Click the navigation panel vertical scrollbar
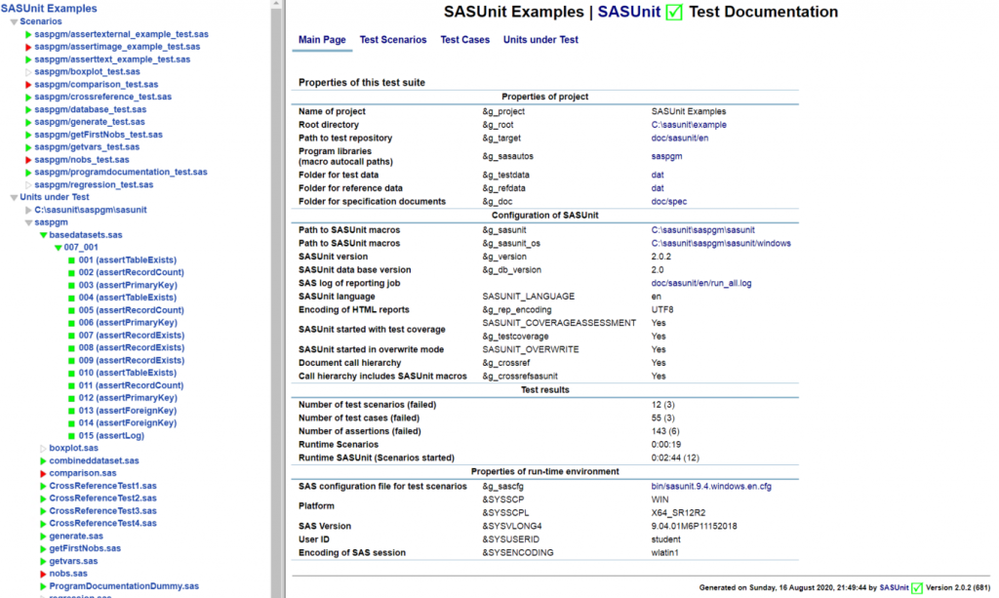 (x=277, y=300)
